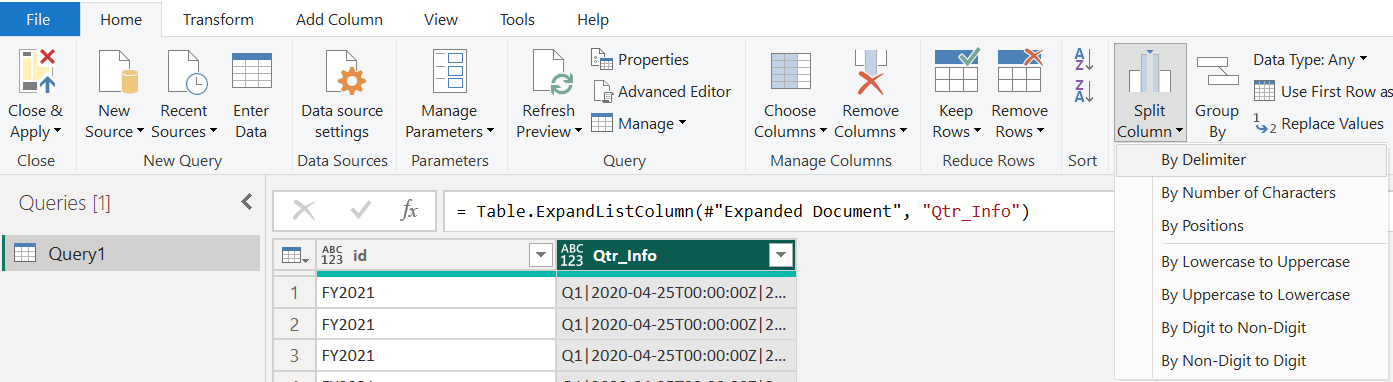1393x382 pixels.
Task: Open Qtr_Info column filter dropdown
Action: pos(781,256)
